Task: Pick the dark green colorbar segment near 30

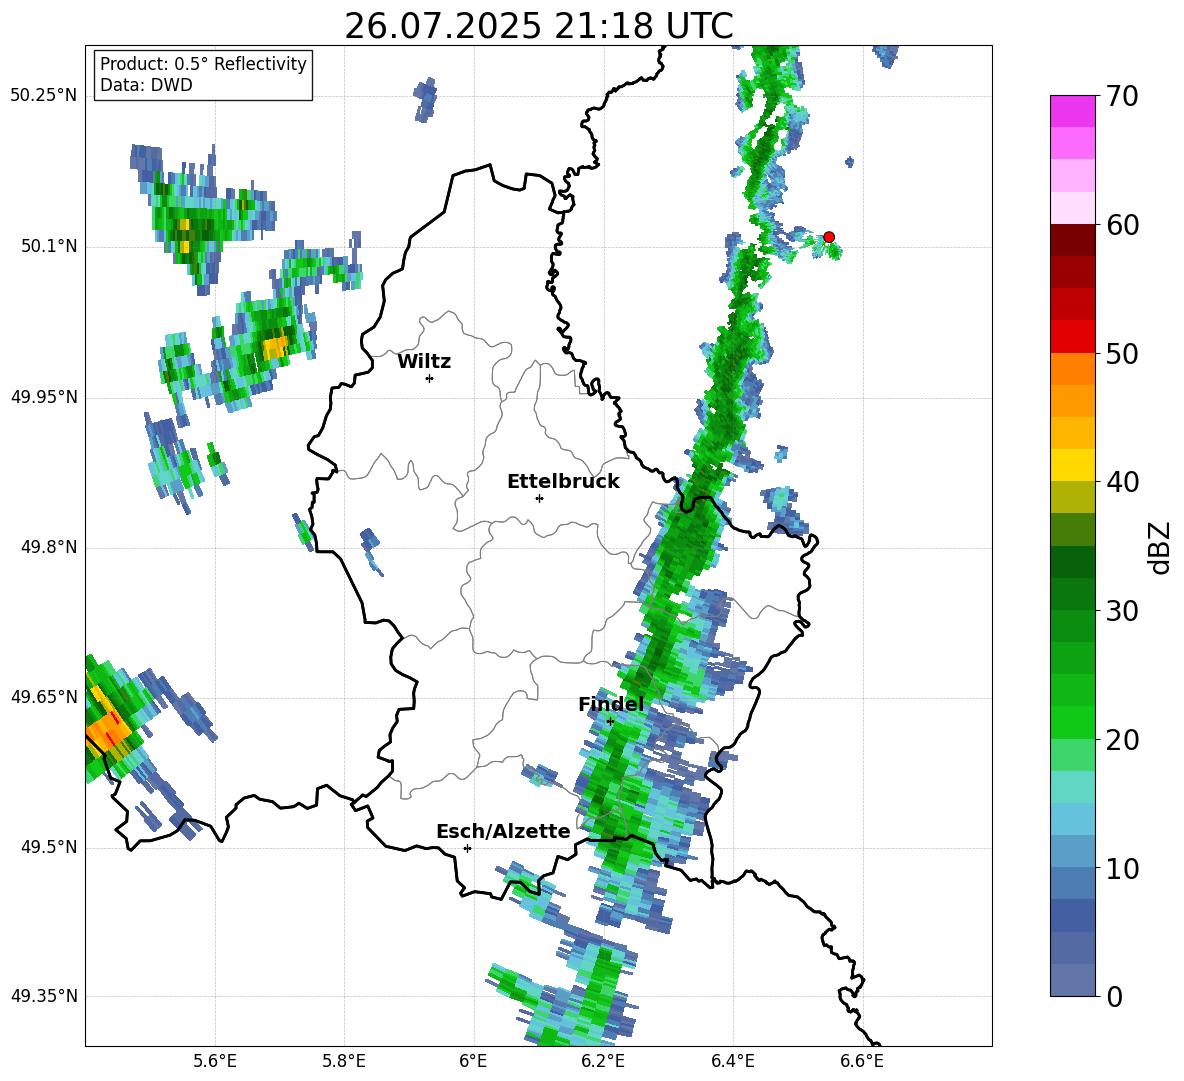Action: pyautogui.click(x=1072, y=594)
